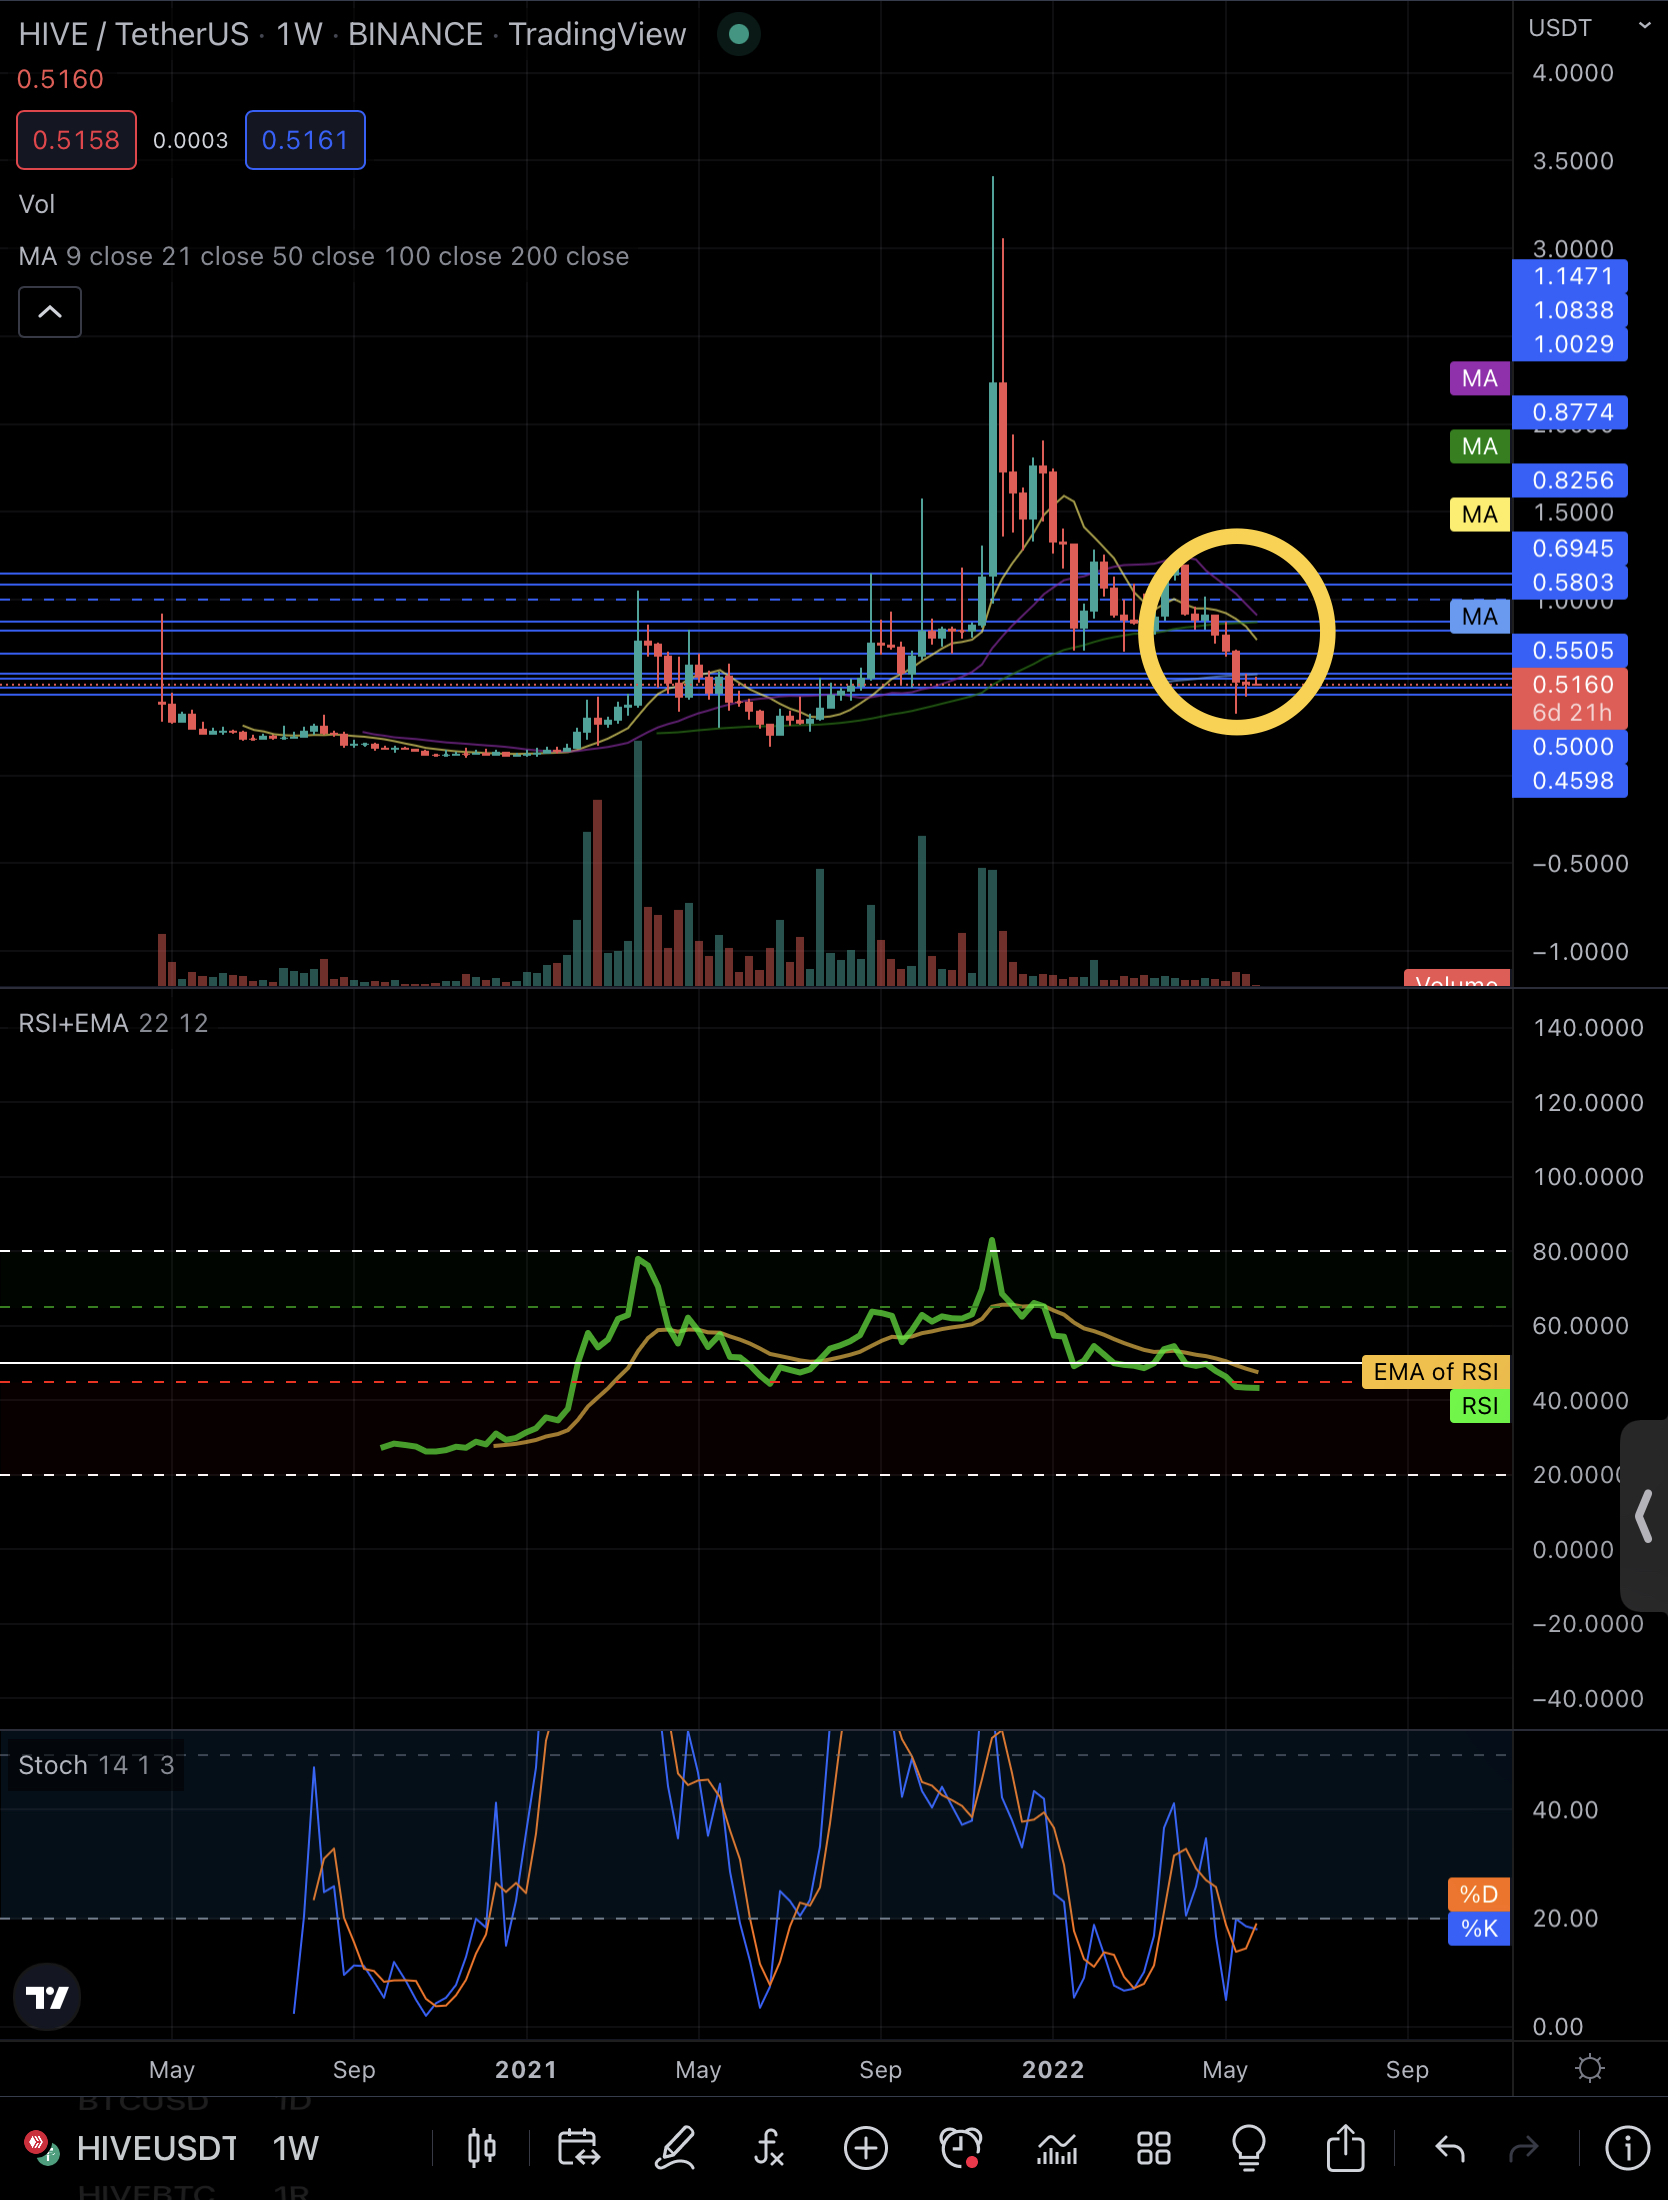
Task: Tap the green market status dot
Action: click(x=739, y=34)
